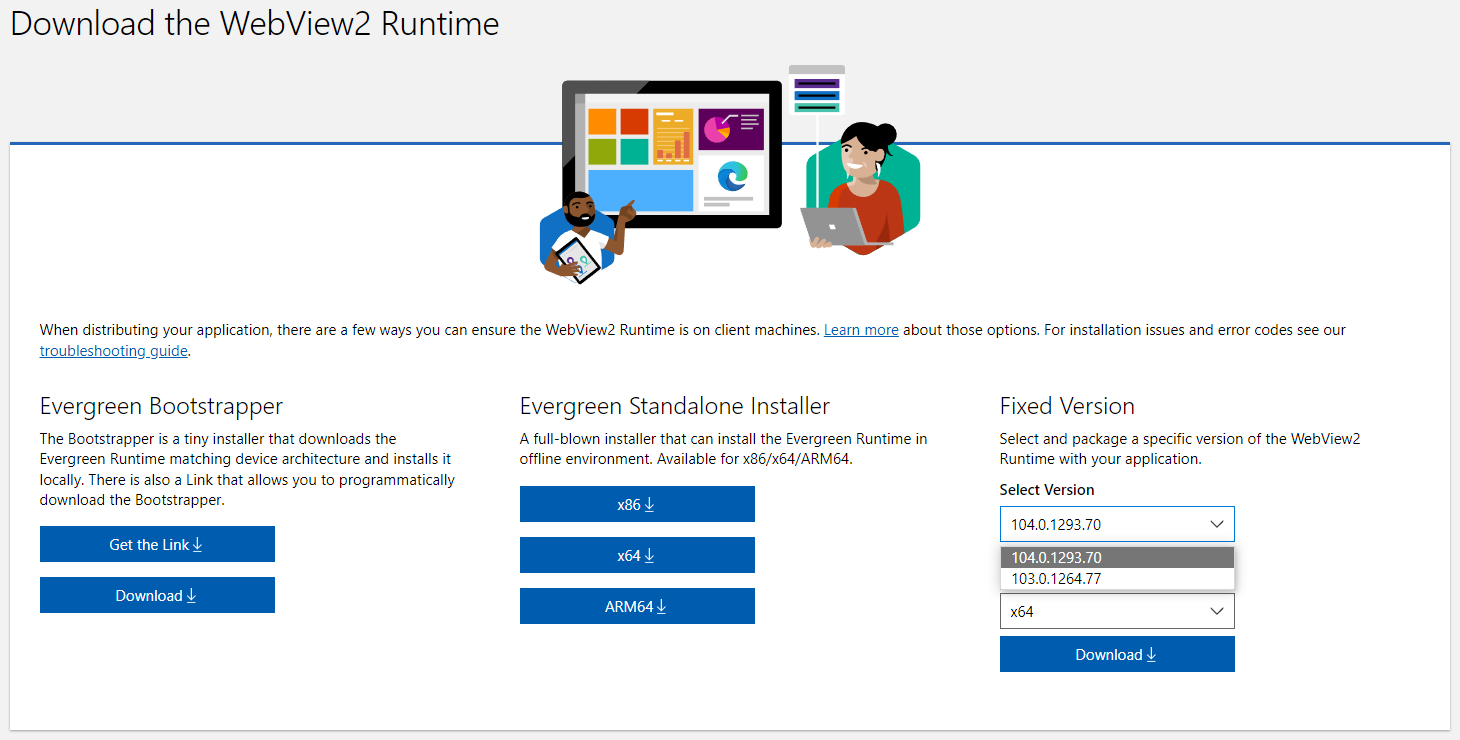Screen dimensions: 1460x740
Task: Click the Evergreen Bootstrapper heading
Action: (161, 406)
